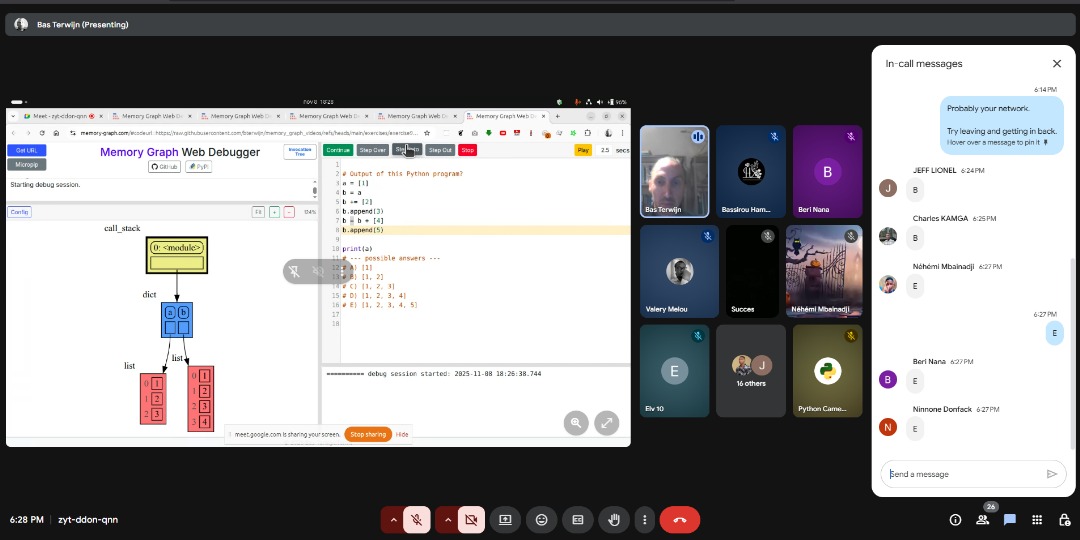Open the send reaction emoji button
The width and height of the screenshot is (1080, 540).
(x=541, y=520)
